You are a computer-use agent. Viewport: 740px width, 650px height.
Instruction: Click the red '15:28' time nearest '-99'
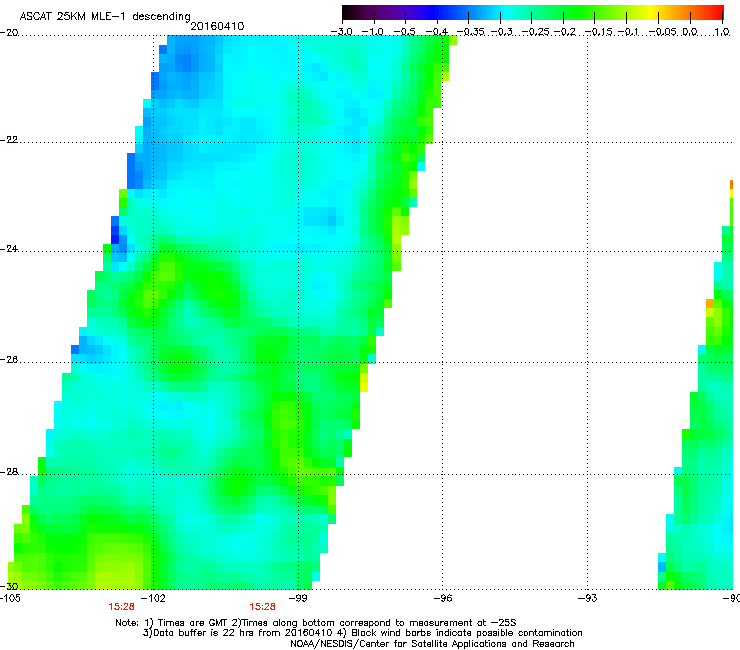coord(262,607)
